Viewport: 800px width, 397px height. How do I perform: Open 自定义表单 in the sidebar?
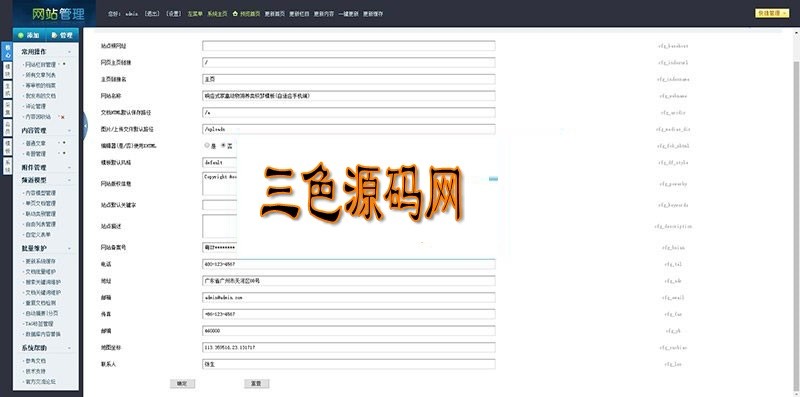coord(38,235)
